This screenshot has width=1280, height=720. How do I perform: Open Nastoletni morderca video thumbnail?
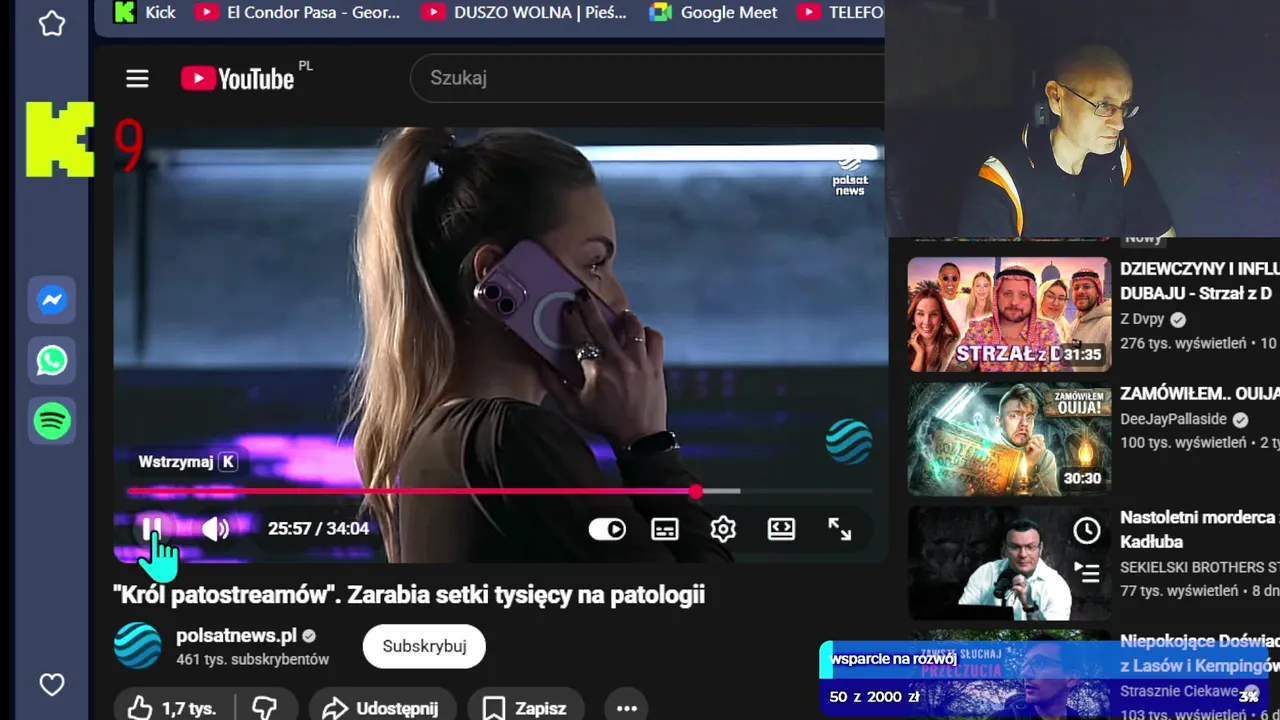pyautogui.click(x=1009, y=563)
